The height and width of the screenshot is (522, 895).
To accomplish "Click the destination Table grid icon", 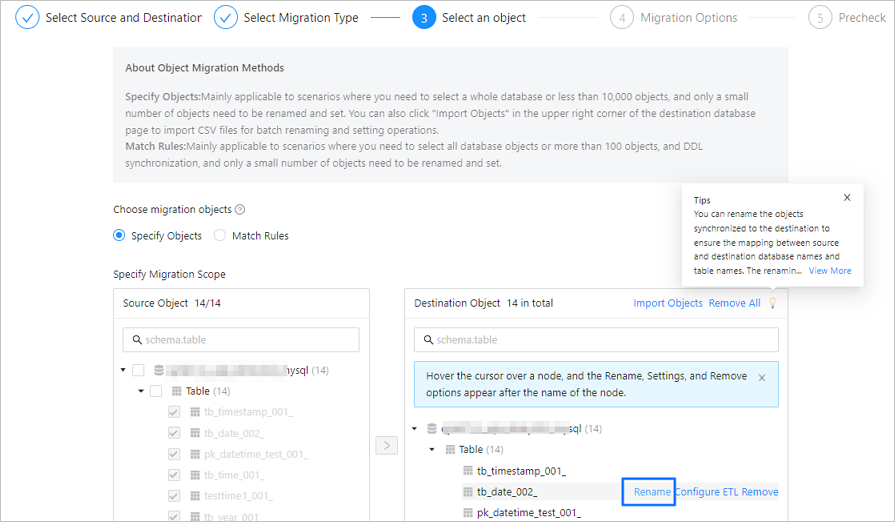I will (x=449, y=450).
